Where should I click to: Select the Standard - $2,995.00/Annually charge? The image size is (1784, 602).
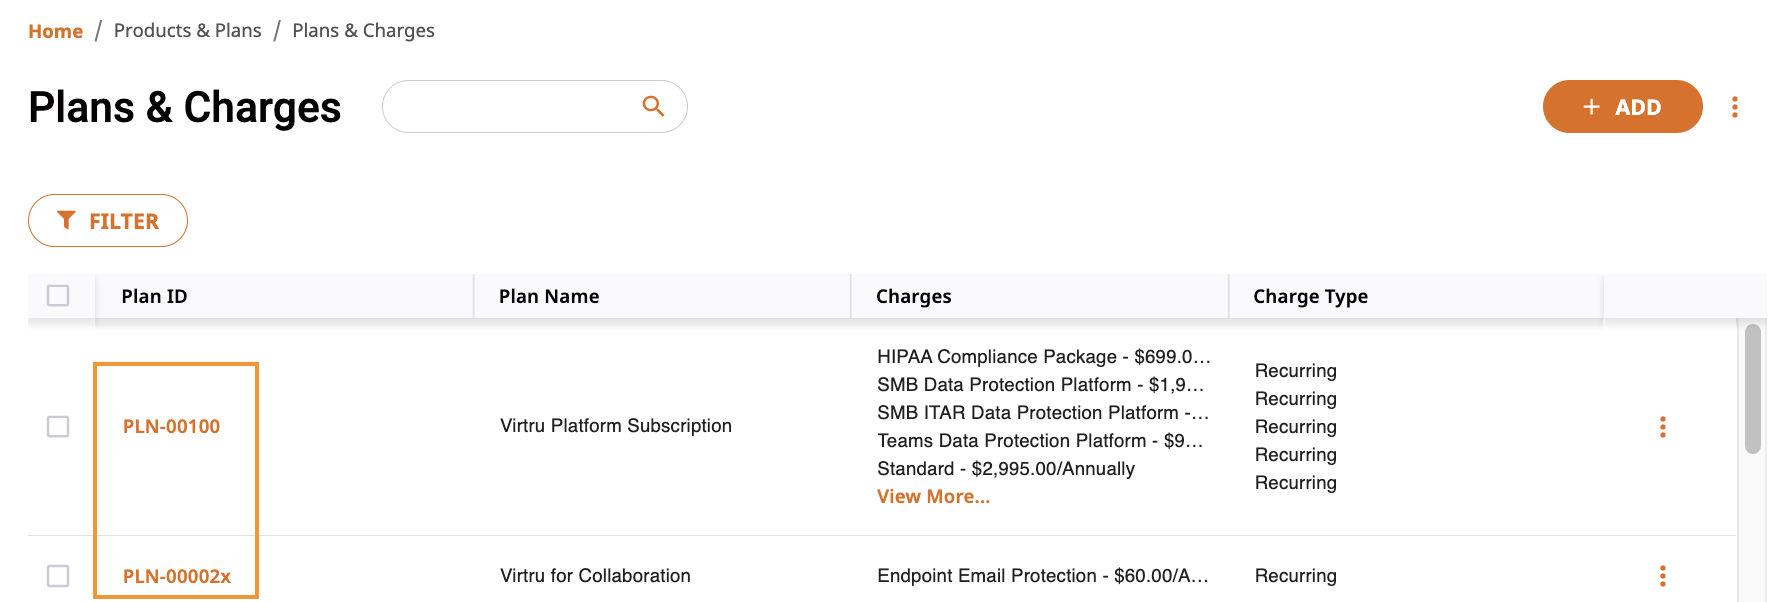coord(1006,469)
